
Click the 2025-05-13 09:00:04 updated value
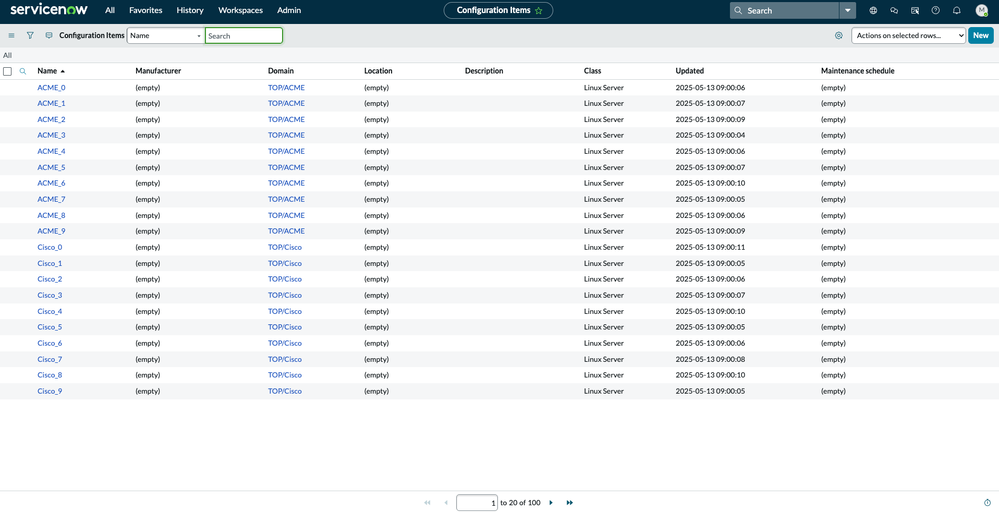click(710, 135)
